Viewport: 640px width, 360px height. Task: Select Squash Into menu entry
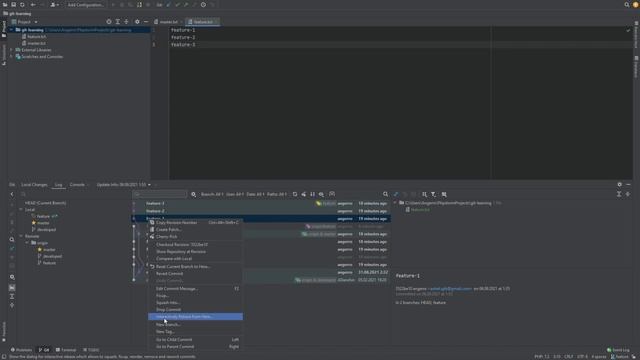[x=195, y=302]
